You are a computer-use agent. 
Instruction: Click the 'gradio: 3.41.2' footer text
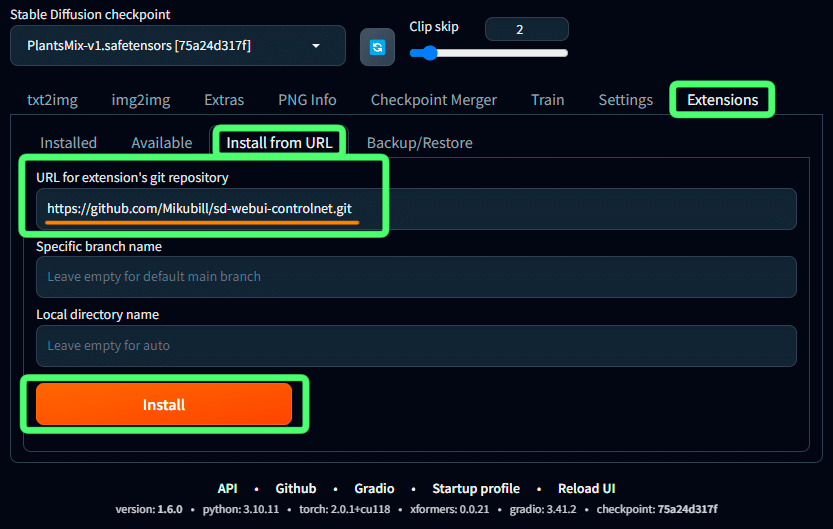pos(543,509)
